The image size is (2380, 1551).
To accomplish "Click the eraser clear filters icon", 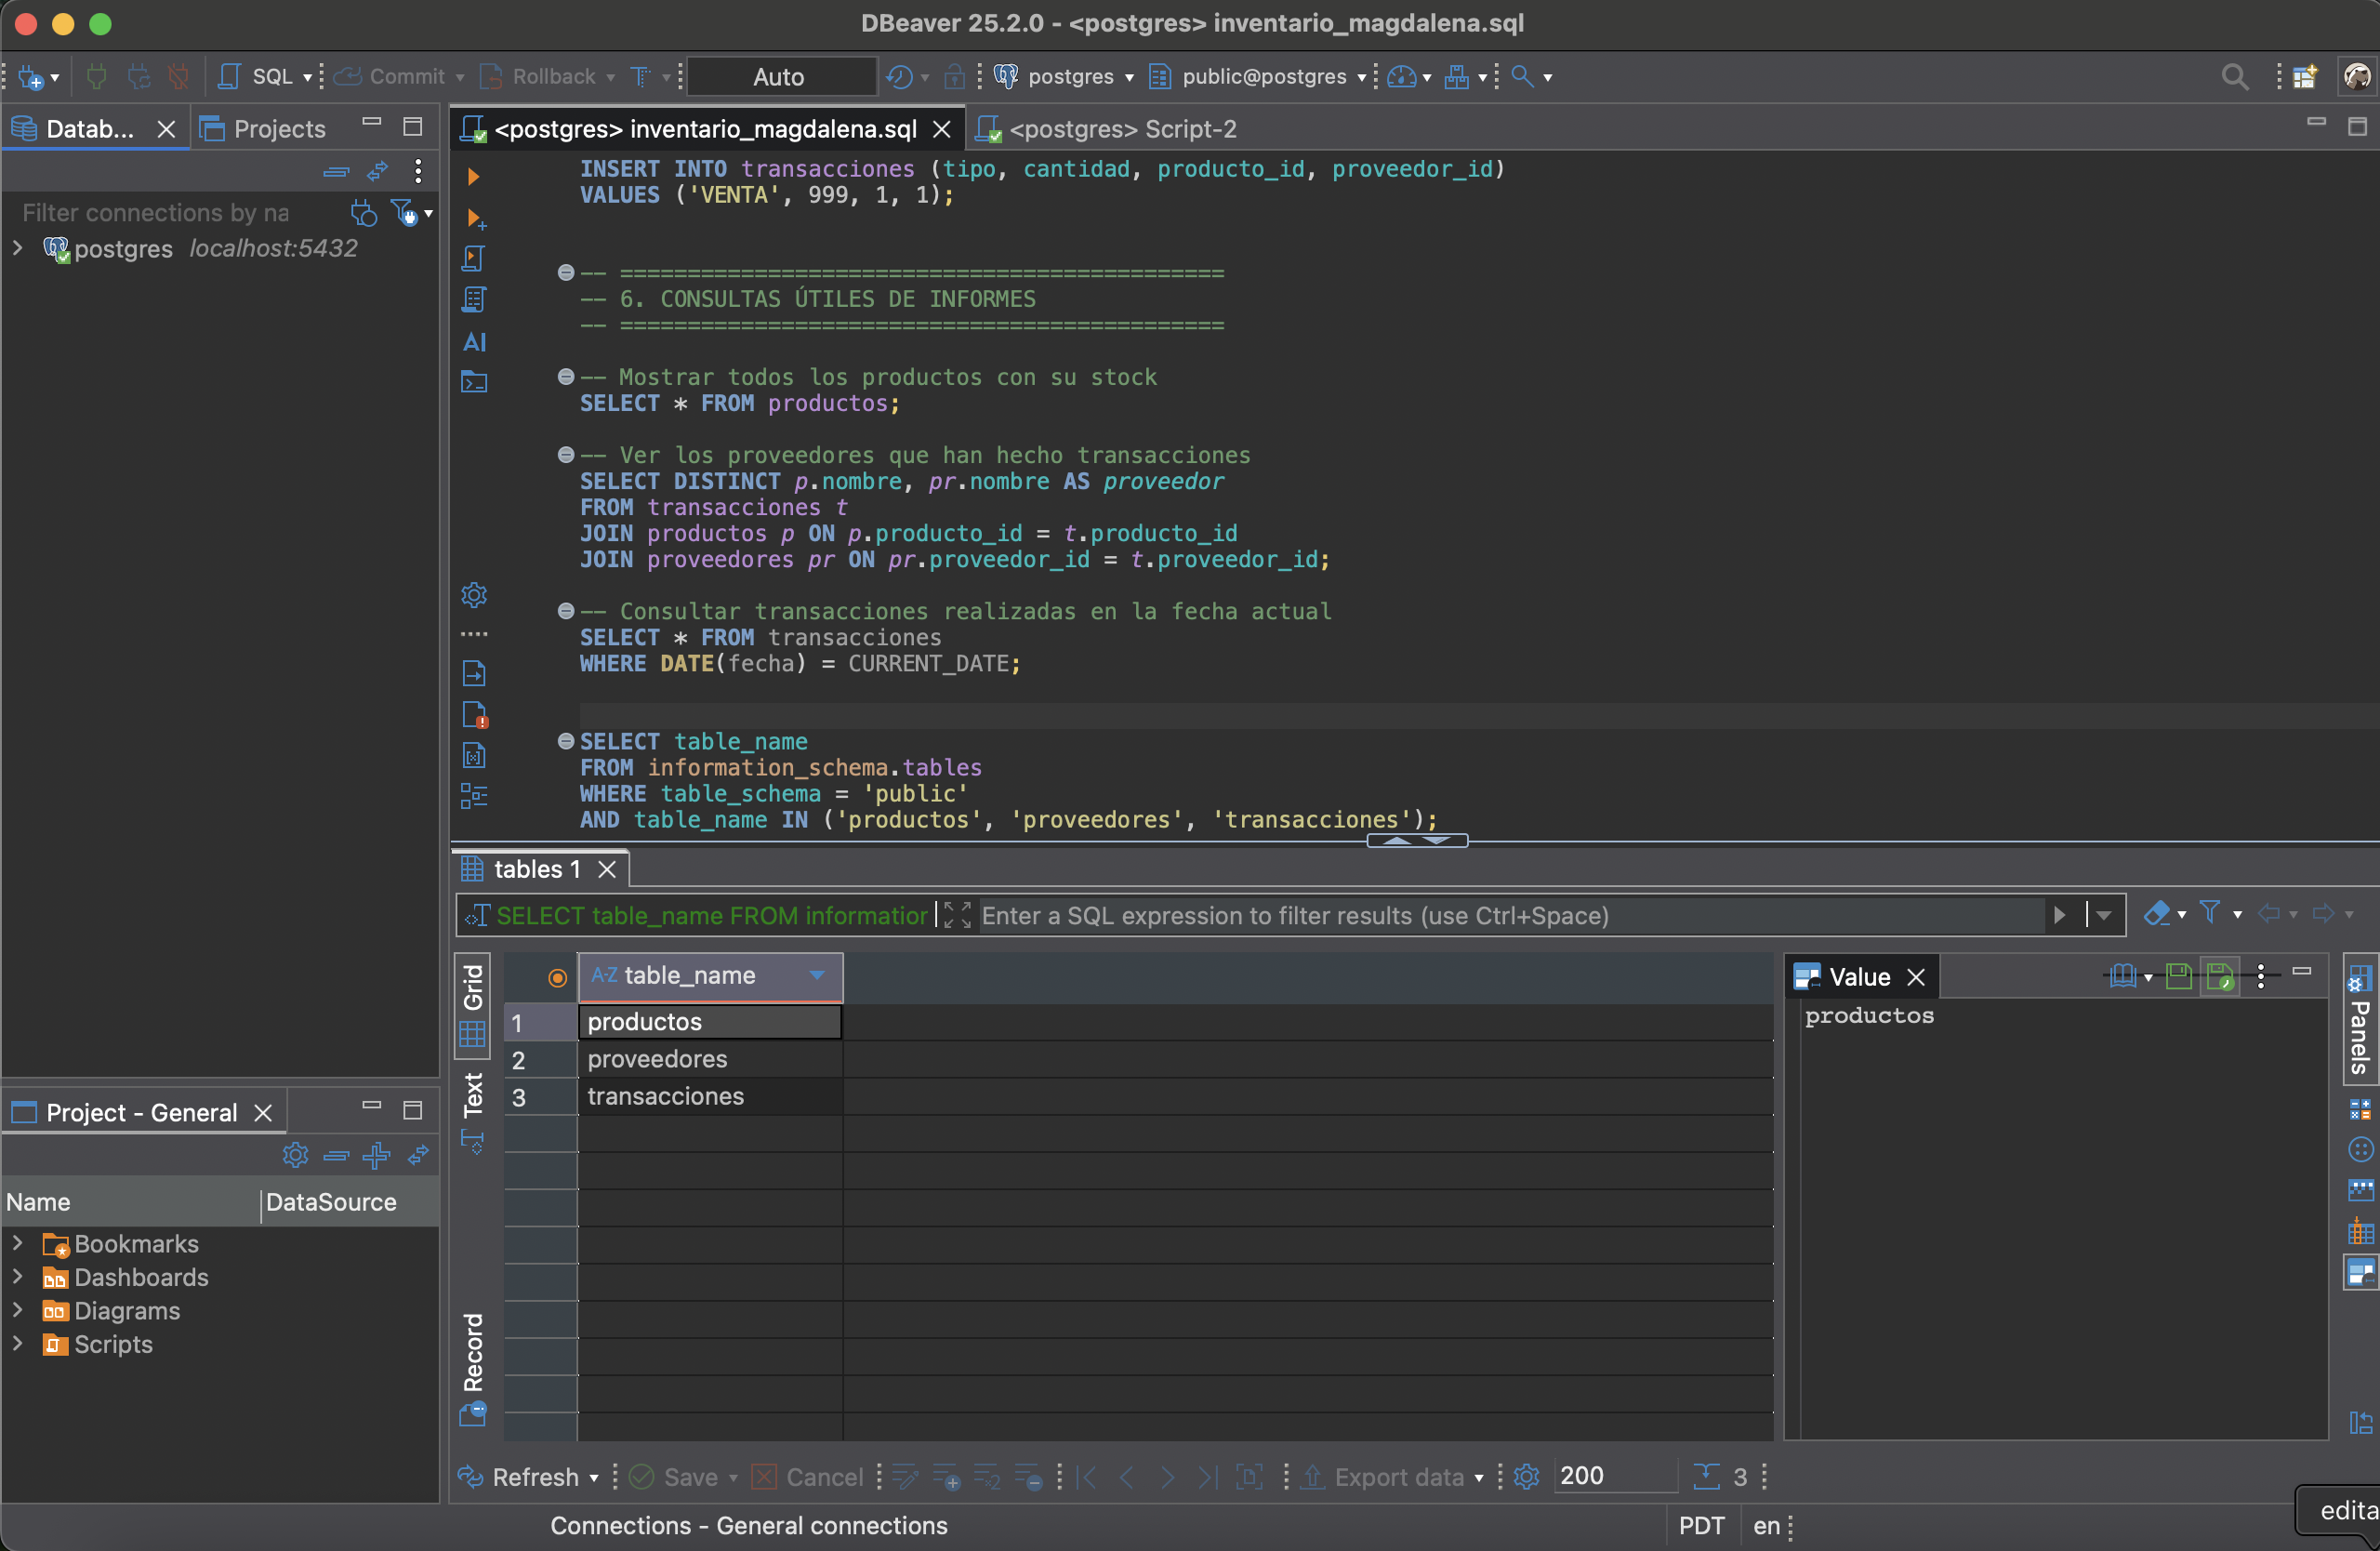I will [2157, 913].
